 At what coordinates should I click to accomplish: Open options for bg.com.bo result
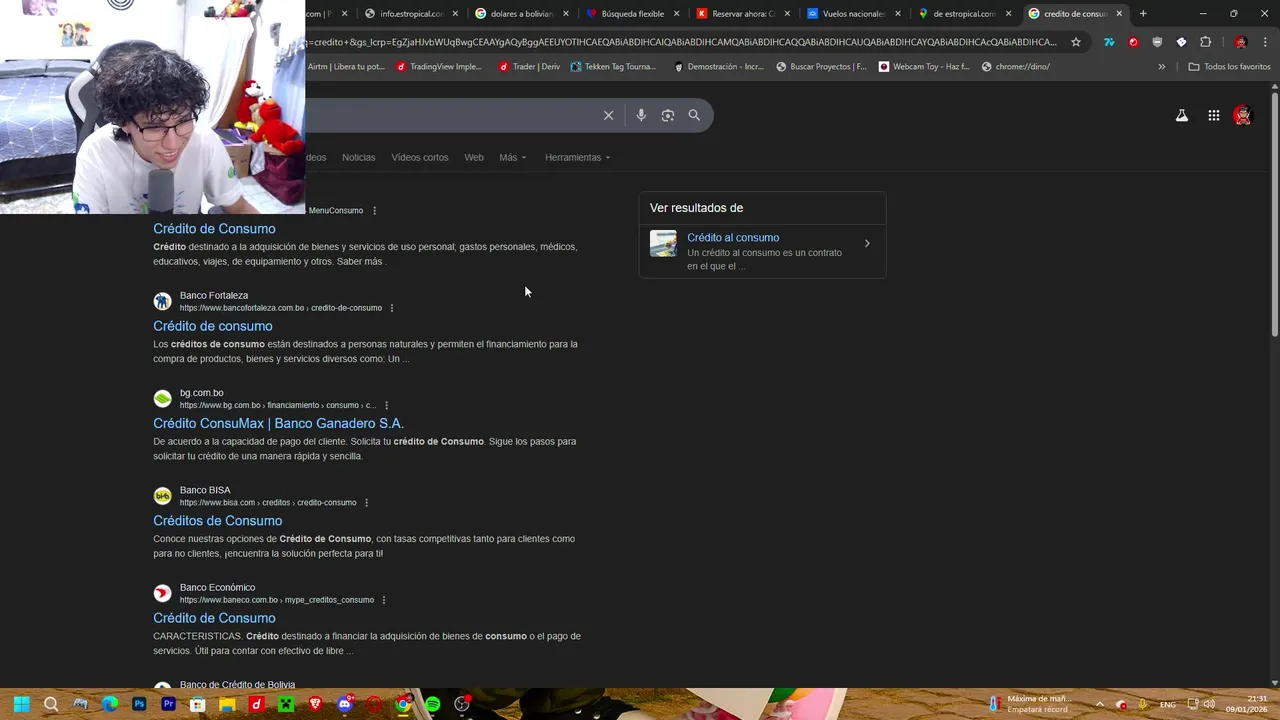[387, 405]
